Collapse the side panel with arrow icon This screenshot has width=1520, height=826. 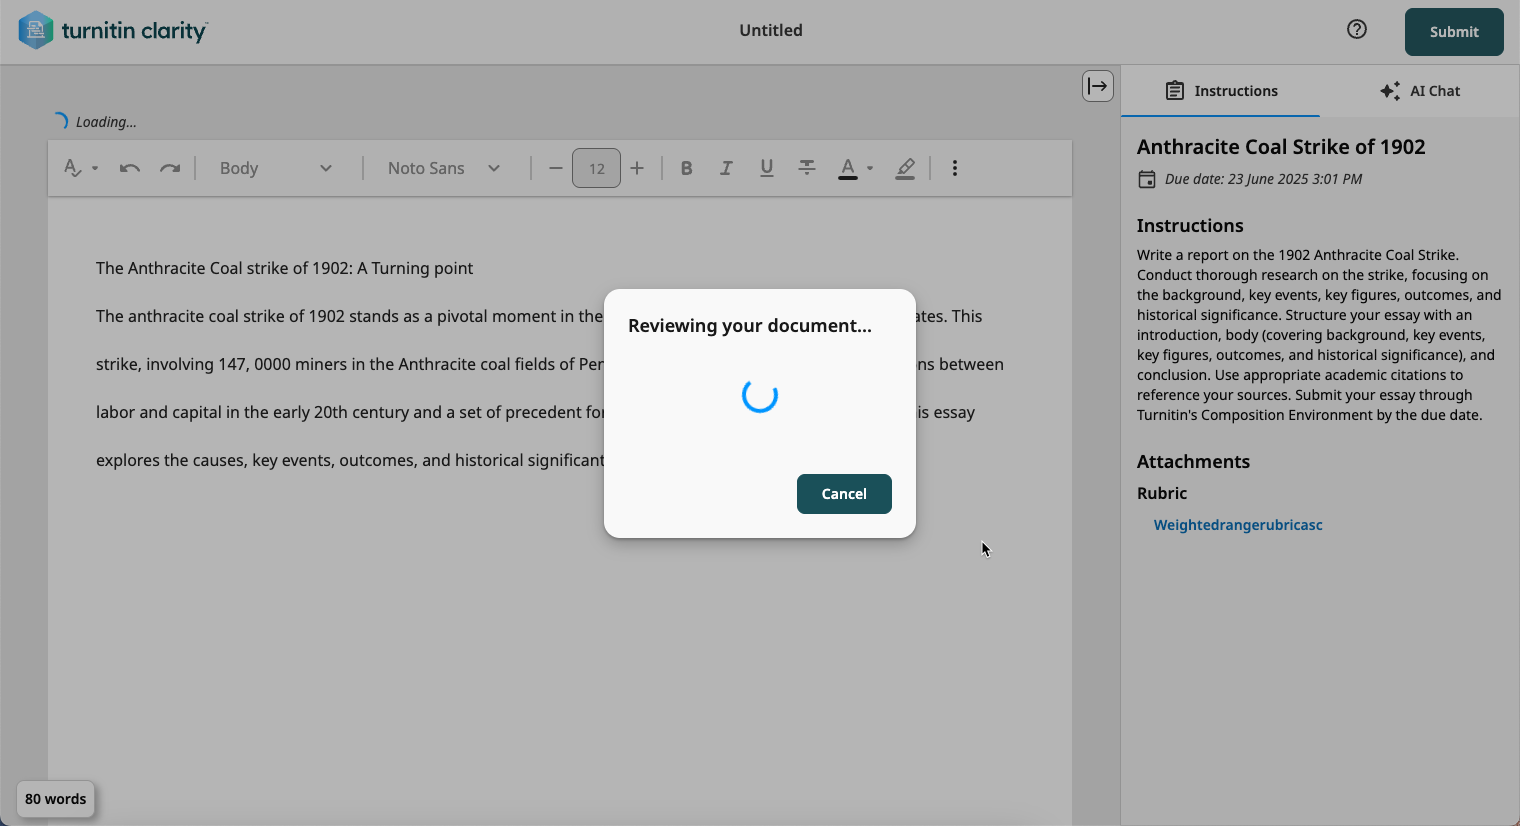pyautogui.click(x=1097, y=86)
